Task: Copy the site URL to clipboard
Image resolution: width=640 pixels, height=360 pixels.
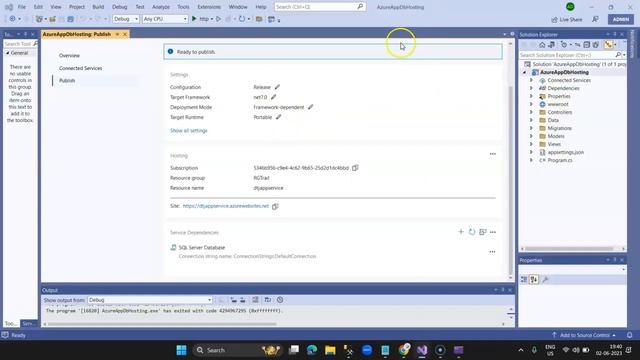Action: [x=275, y=206]
